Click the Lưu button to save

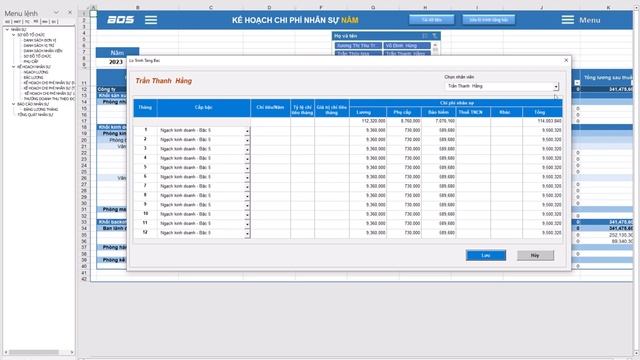[x=486, y=255]
